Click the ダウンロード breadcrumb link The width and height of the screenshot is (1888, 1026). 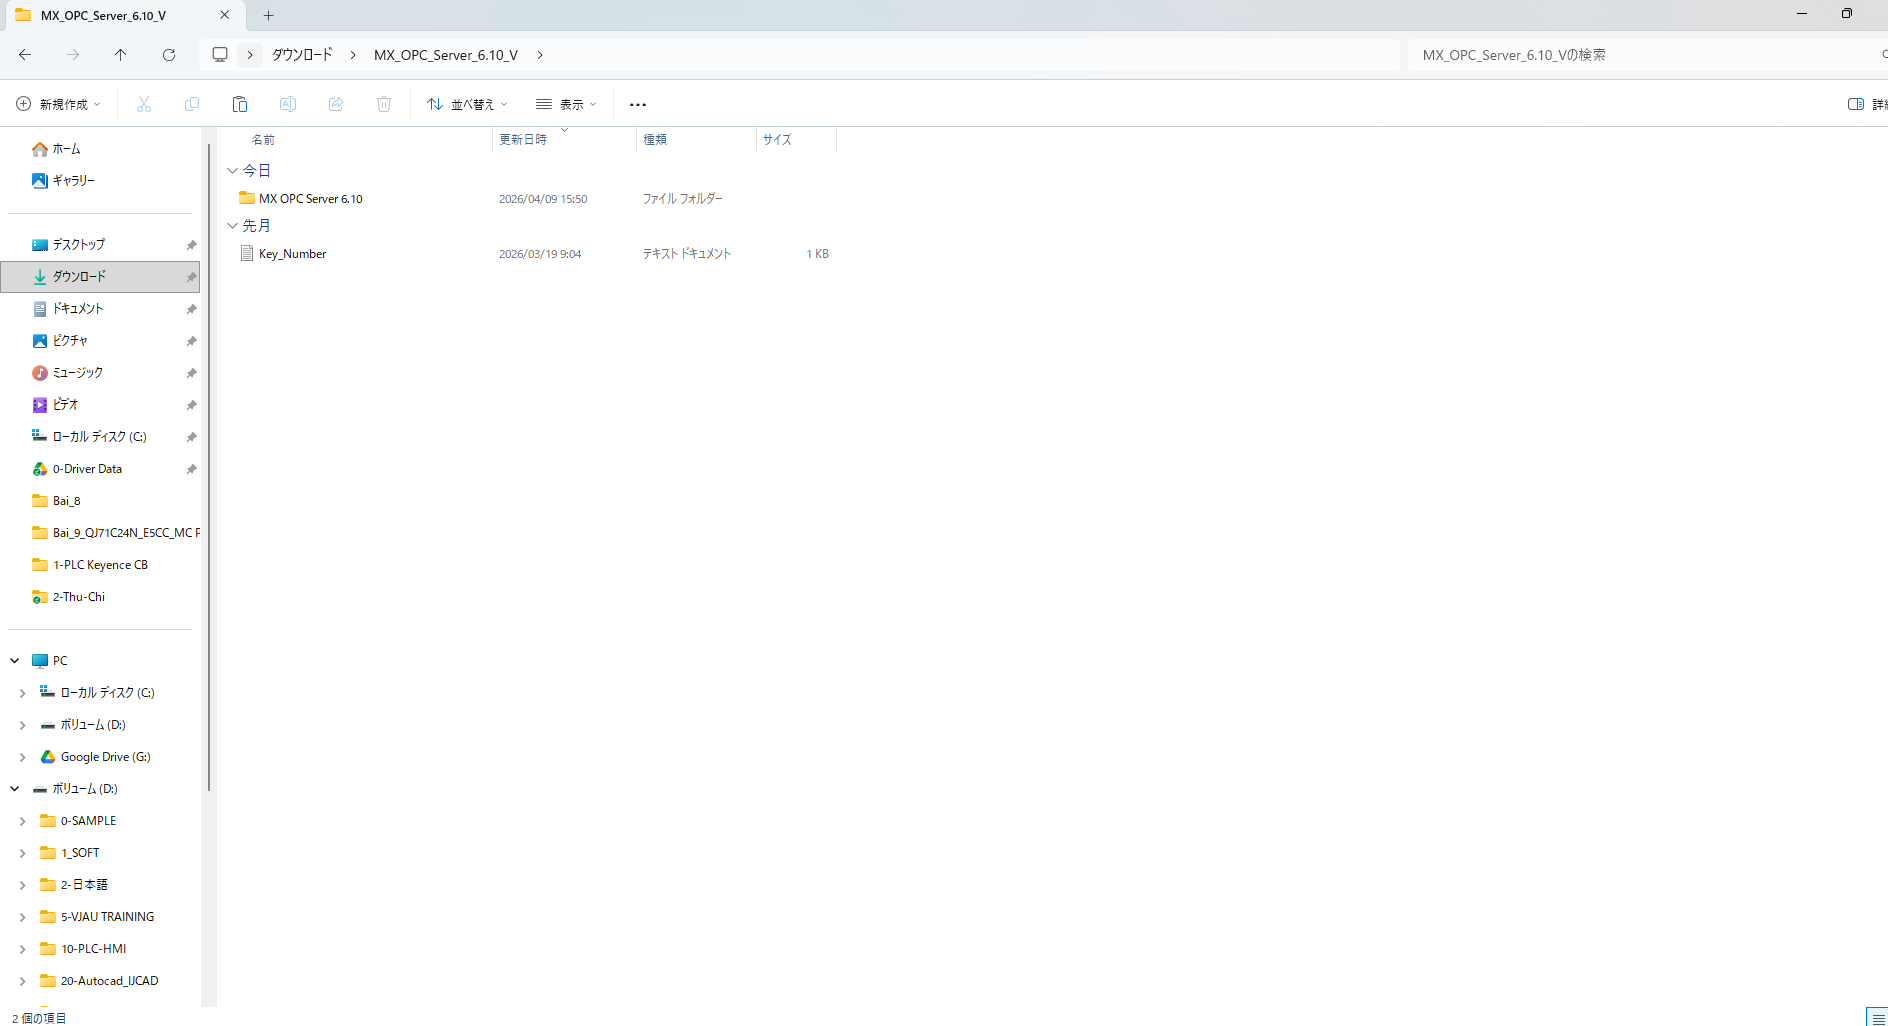click(x=302, y=55)
